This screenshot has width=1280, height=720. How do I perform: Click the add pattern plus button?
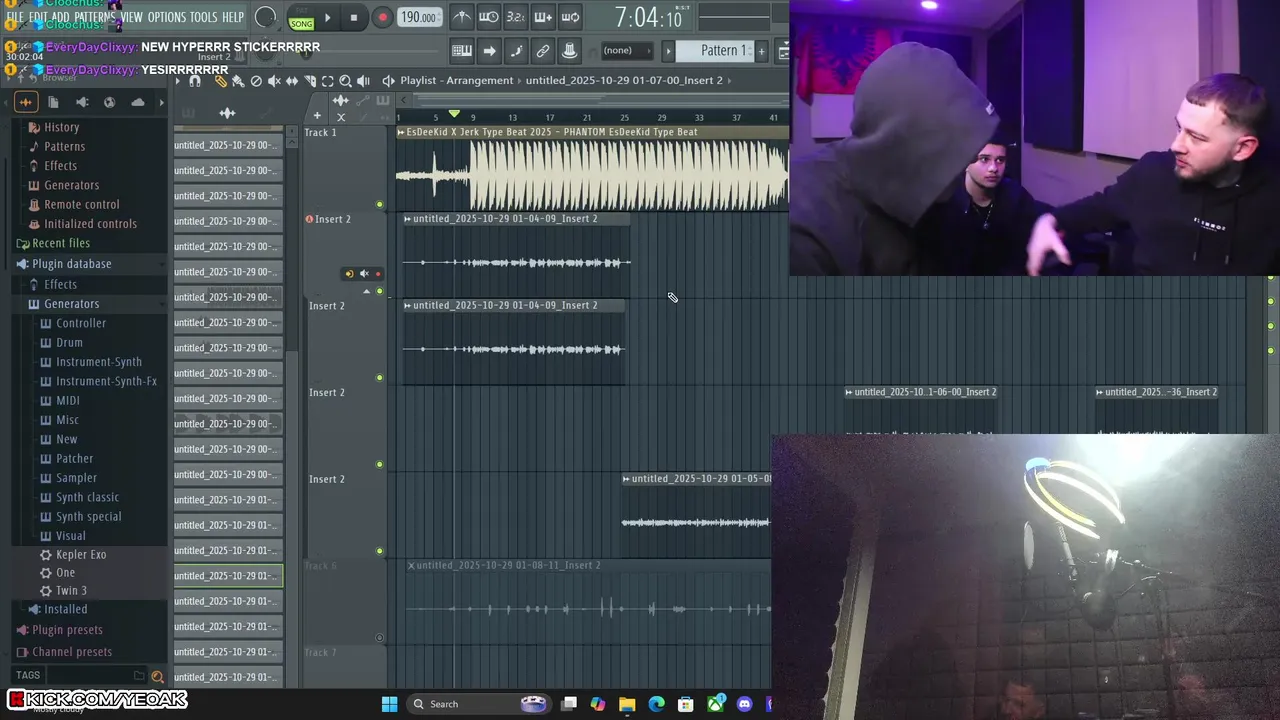coord(761,51)
